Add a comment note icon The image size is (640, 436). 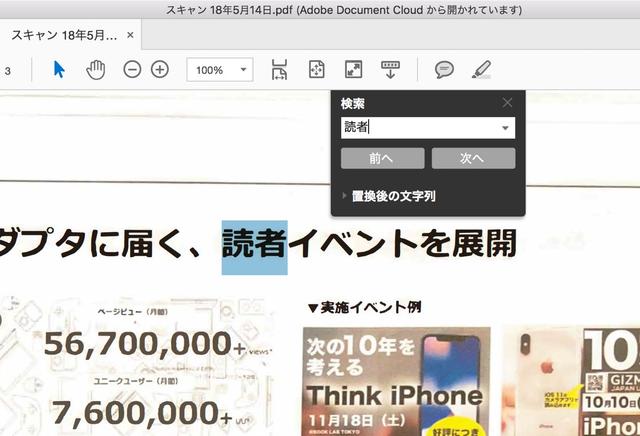pyautogui.click(x=444, y=70)
